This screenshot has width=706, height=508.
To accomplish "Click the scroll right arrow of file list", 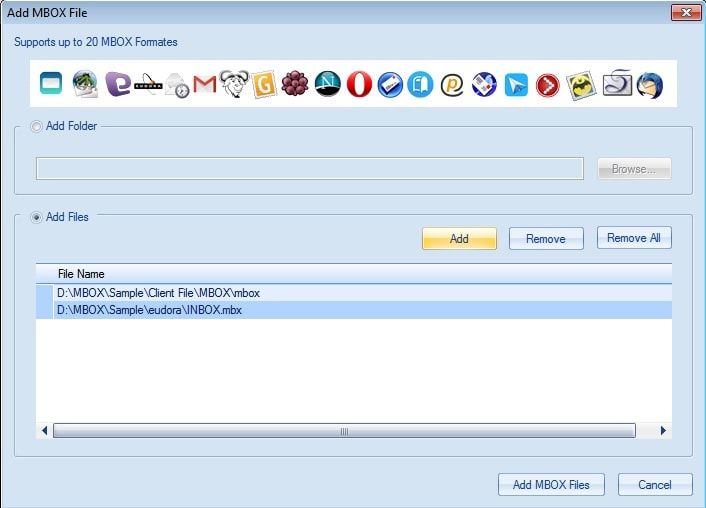I will [663, 431].
